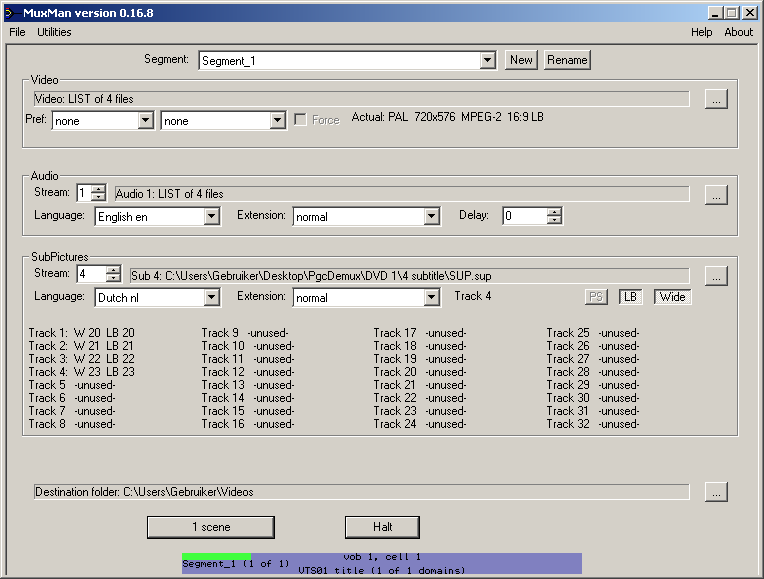Toggle the Wide subpicture button

[672, 297]
